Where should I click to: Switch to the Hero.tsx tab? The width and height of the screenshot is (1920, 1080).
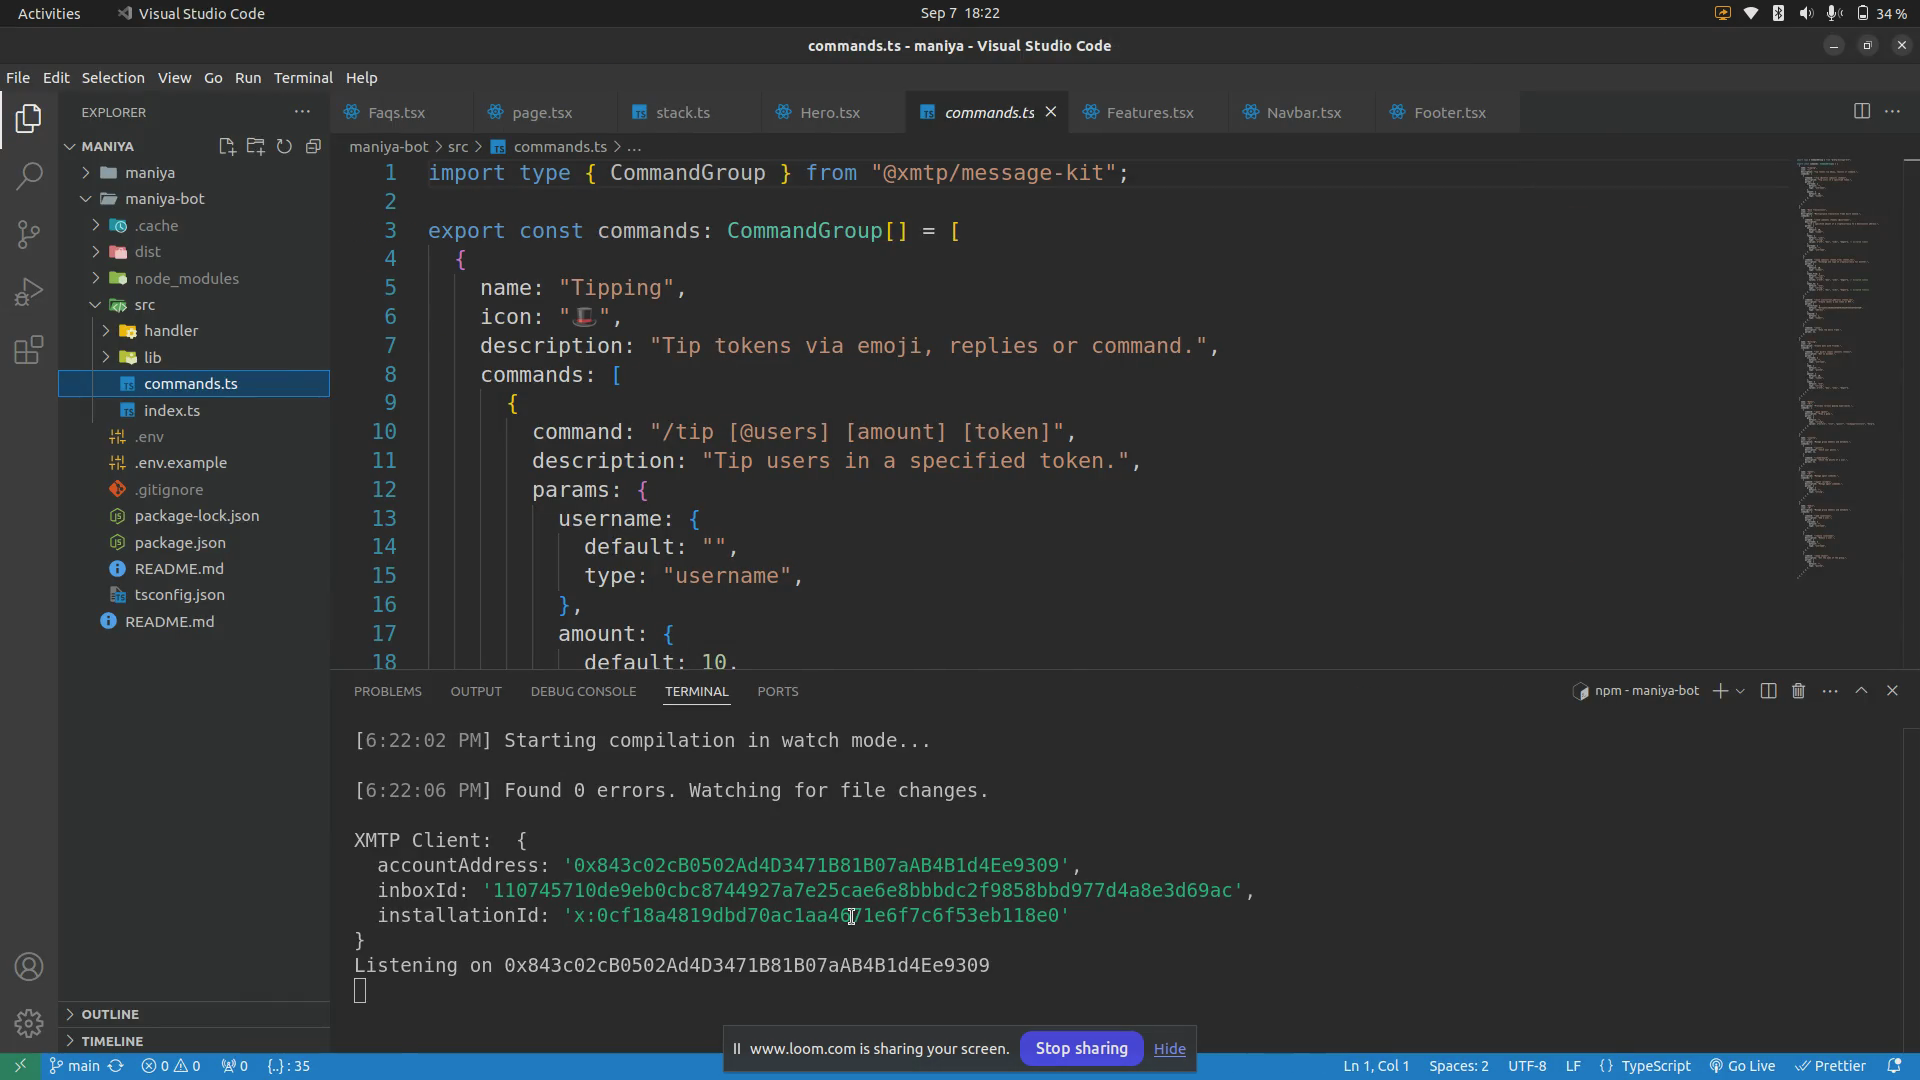(x=830, y=112)
